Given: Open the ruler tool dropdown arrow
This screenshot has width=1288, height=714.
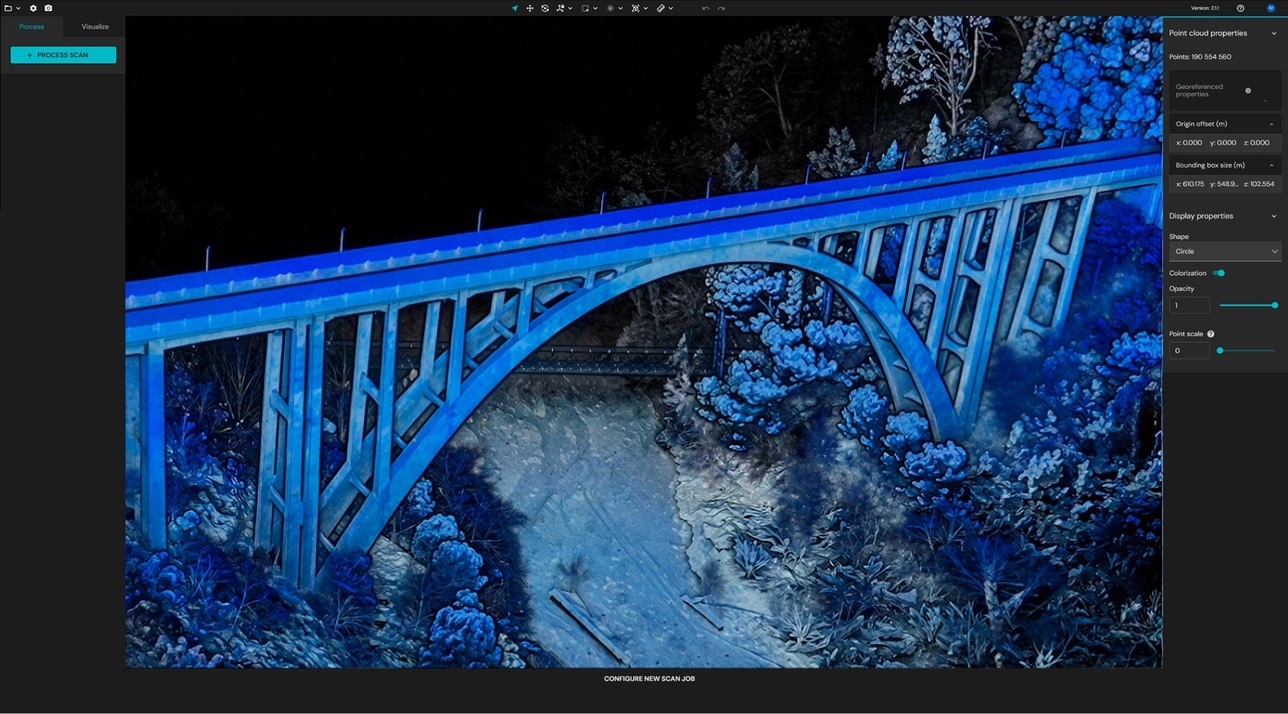Looking at the screenshot, I should pos(670,8).
